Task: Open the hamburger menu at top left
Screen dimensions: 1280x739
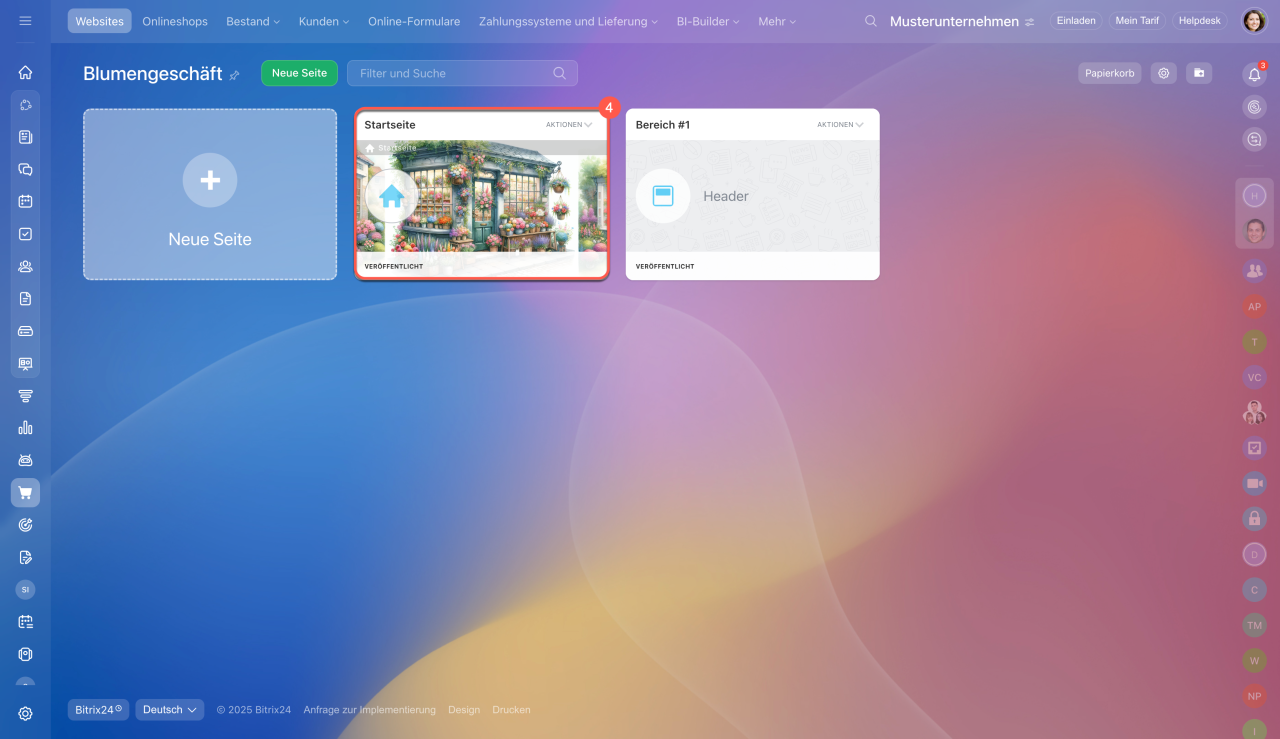Action: coord(25,20)
